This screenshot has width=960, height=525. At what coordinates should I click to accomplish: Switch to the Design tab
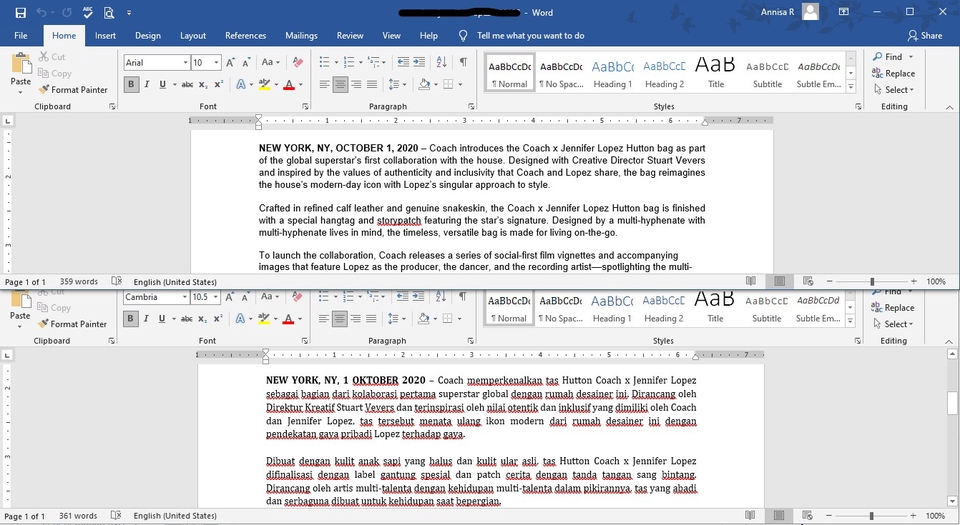(148, 35)
